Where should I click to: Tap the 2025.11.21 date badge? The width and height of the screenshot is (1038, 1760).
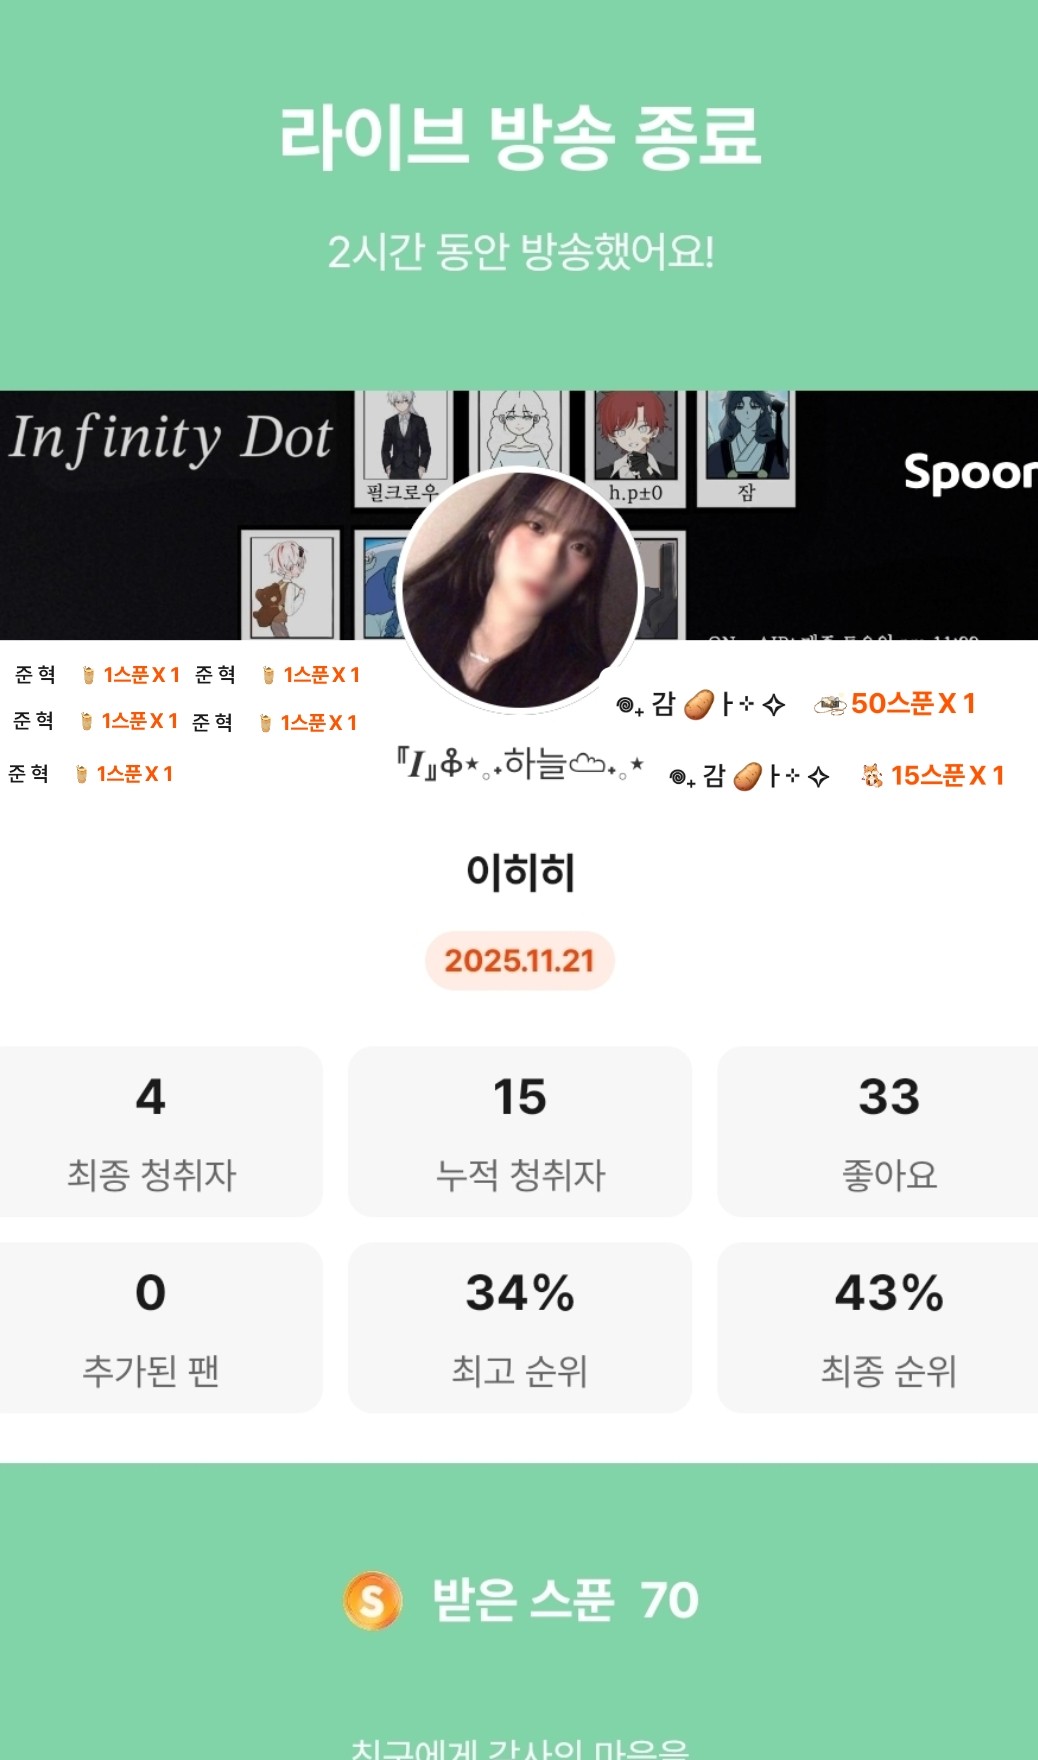(x=520, y=961)
